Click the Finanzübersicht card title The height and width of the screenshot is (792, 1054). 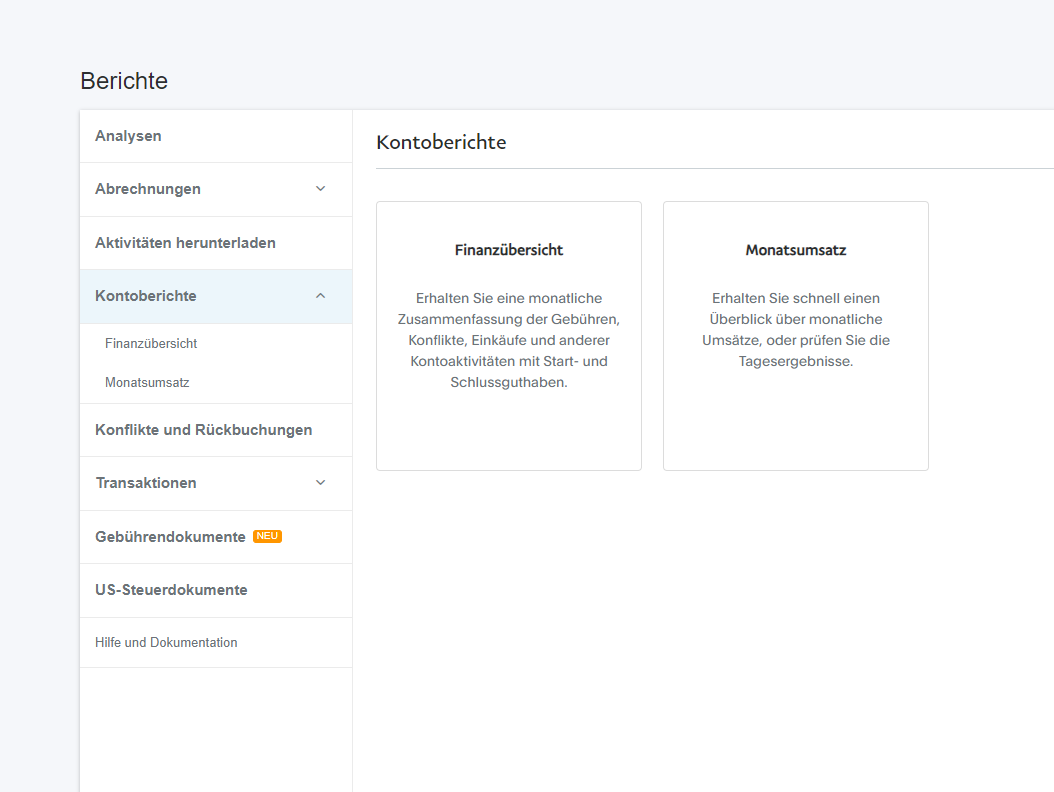click(x=509, y=250)
